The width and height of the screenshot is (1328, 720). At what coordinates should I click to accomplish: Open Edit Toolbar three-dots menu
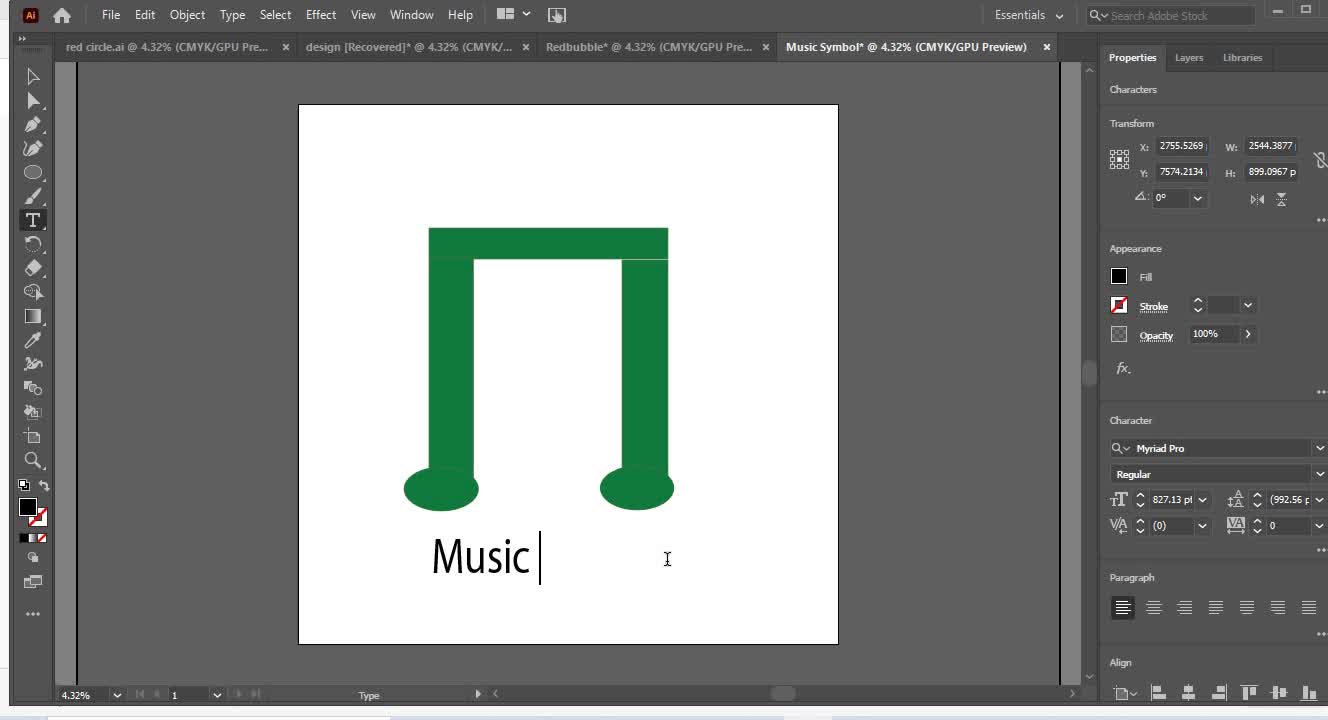coord(33,614)
